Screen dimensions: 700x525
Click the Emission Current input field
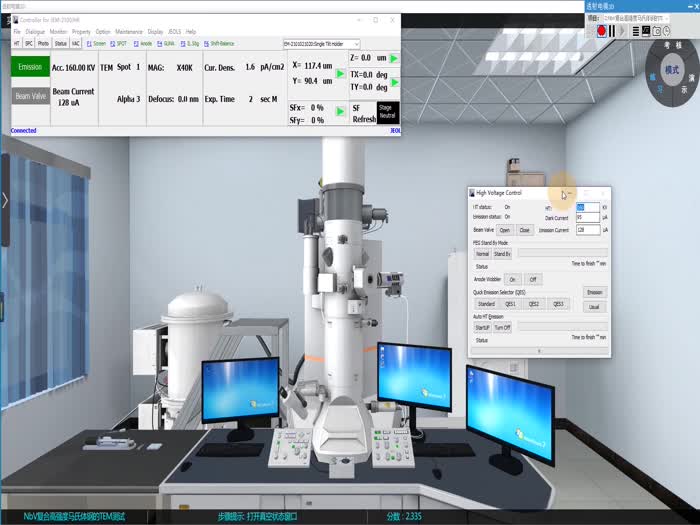click(588, 230)
